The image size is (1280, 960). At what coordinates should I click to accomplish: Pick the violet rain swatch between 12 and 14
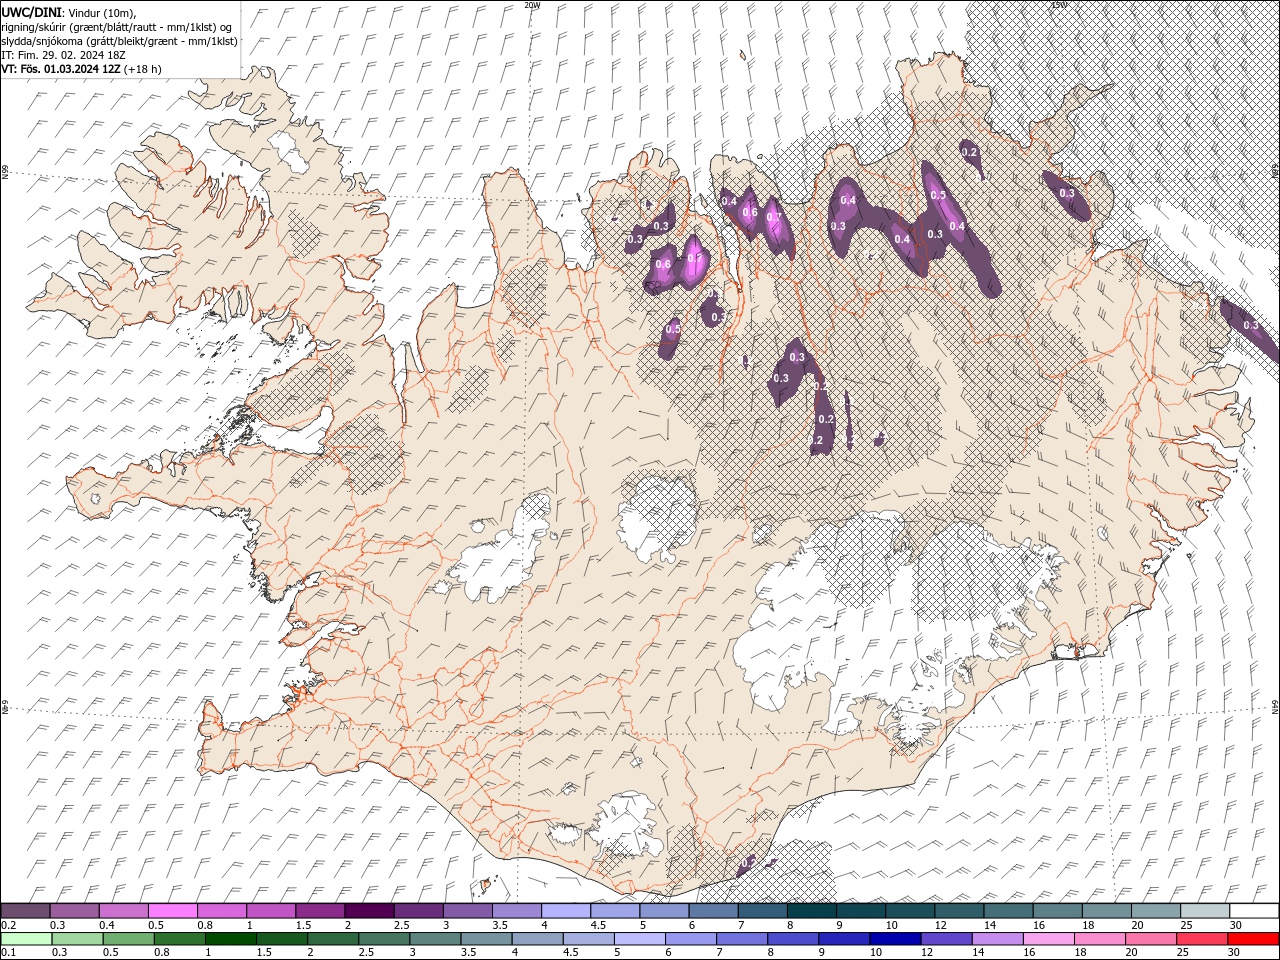(x=946, y=939)
